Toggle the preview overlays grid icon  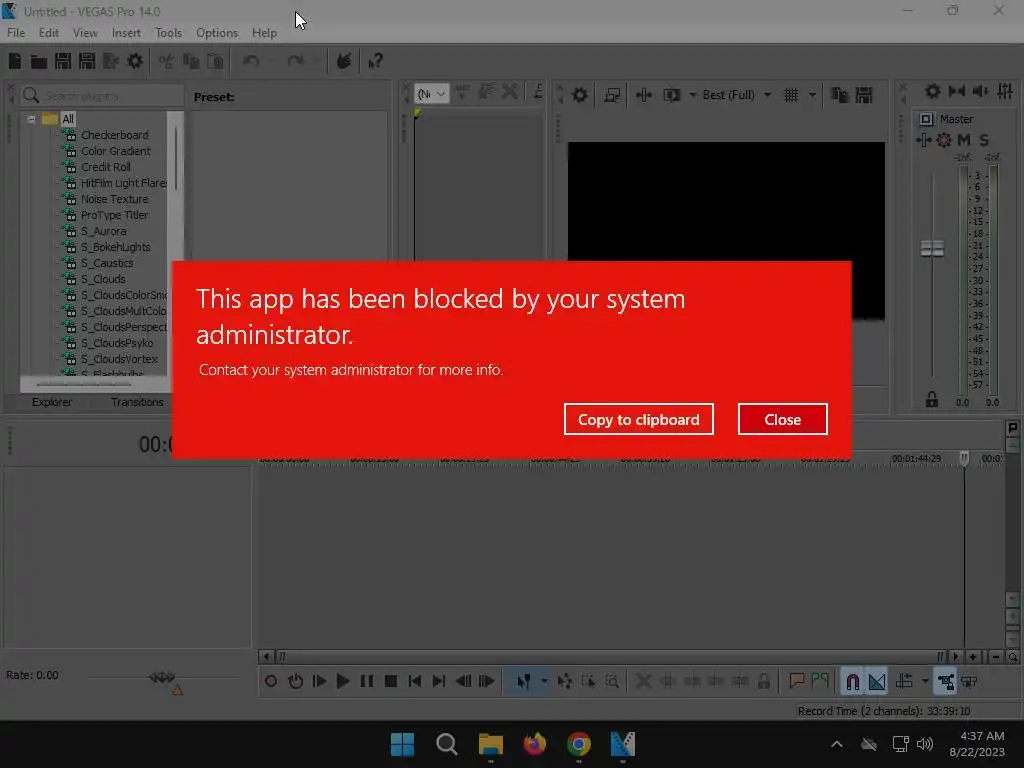click(791, 95)
